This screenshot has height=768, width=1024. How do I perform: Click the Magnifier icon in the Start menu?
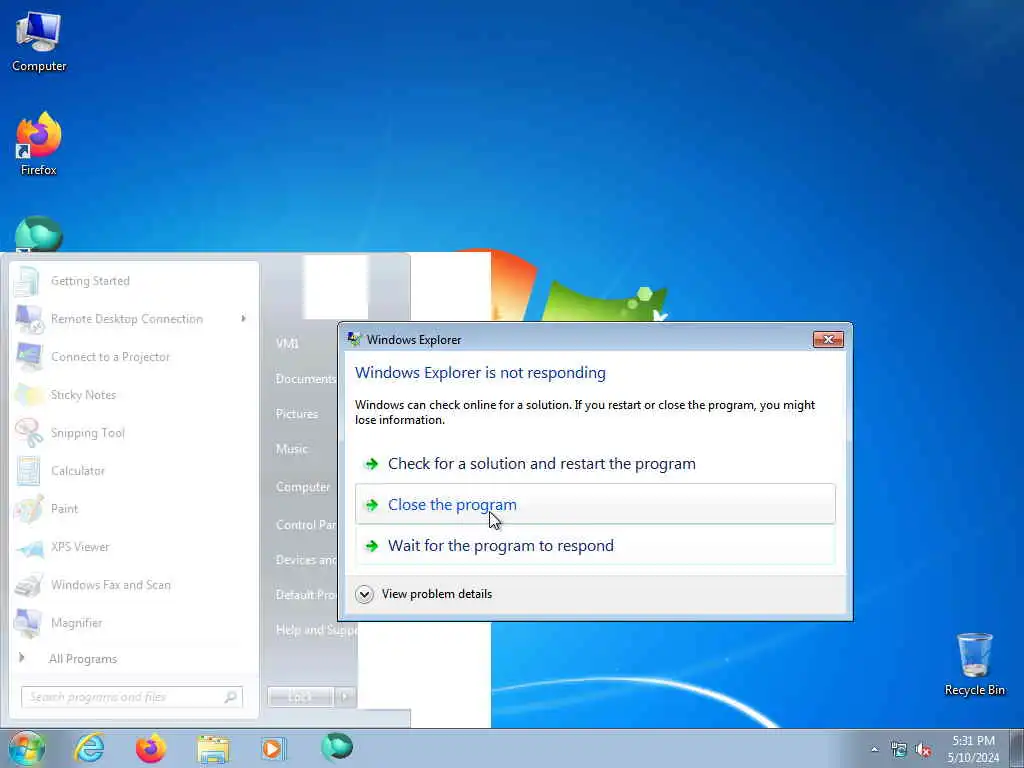[28, 623]
